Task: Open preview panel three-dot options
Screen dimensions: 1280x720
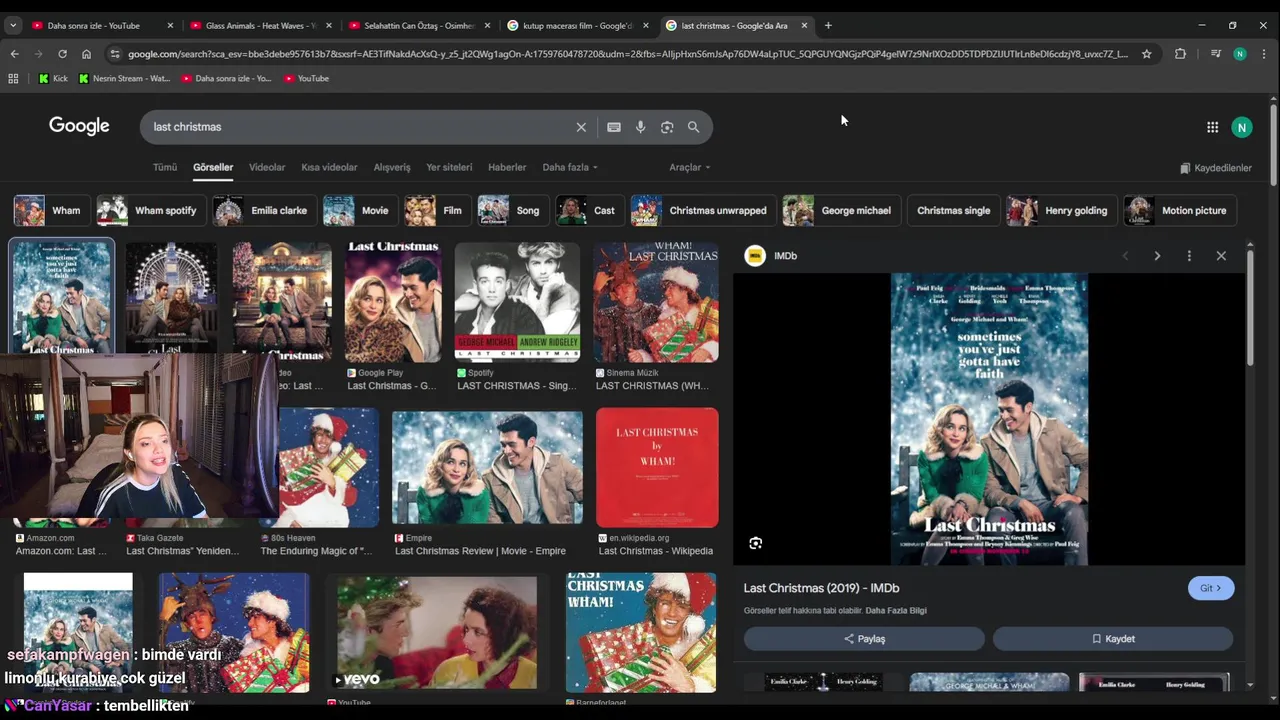Action: (x=1189, y=256)
